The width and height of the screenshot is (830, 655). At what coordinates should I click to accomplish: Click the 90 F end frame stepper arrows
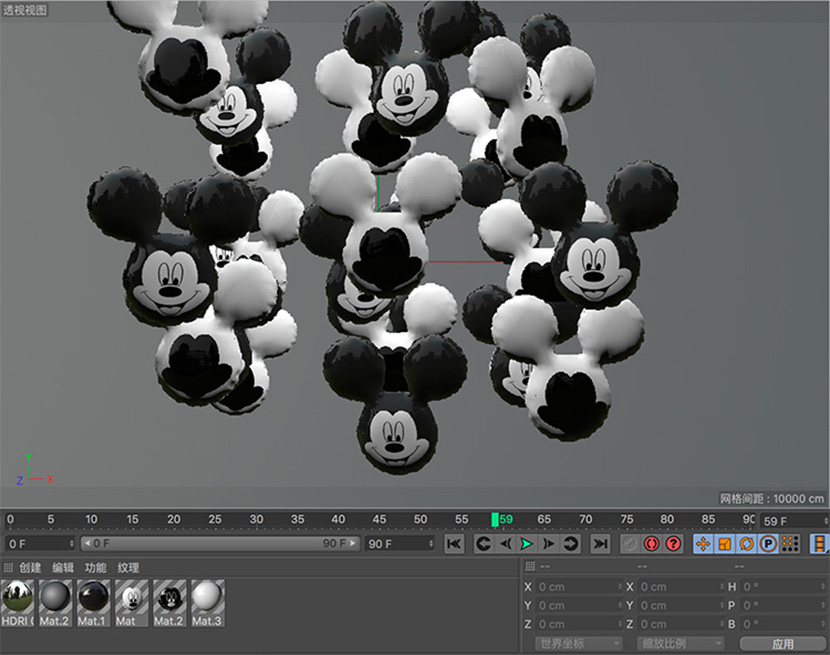(431, 544)
